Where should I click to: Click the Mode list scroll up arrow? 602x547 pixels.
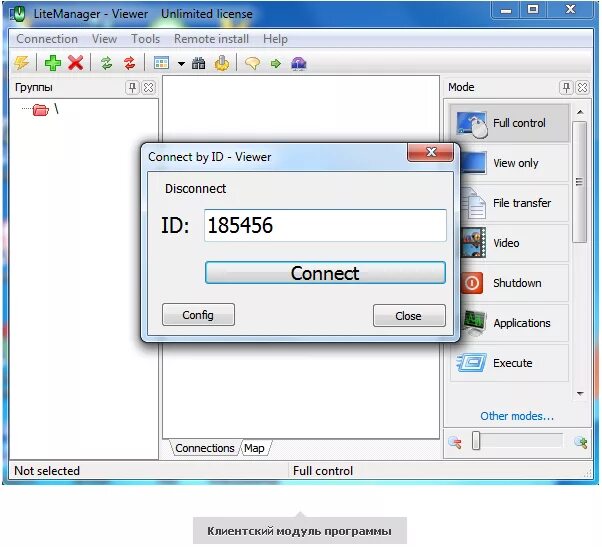click(x=580, y=112)
